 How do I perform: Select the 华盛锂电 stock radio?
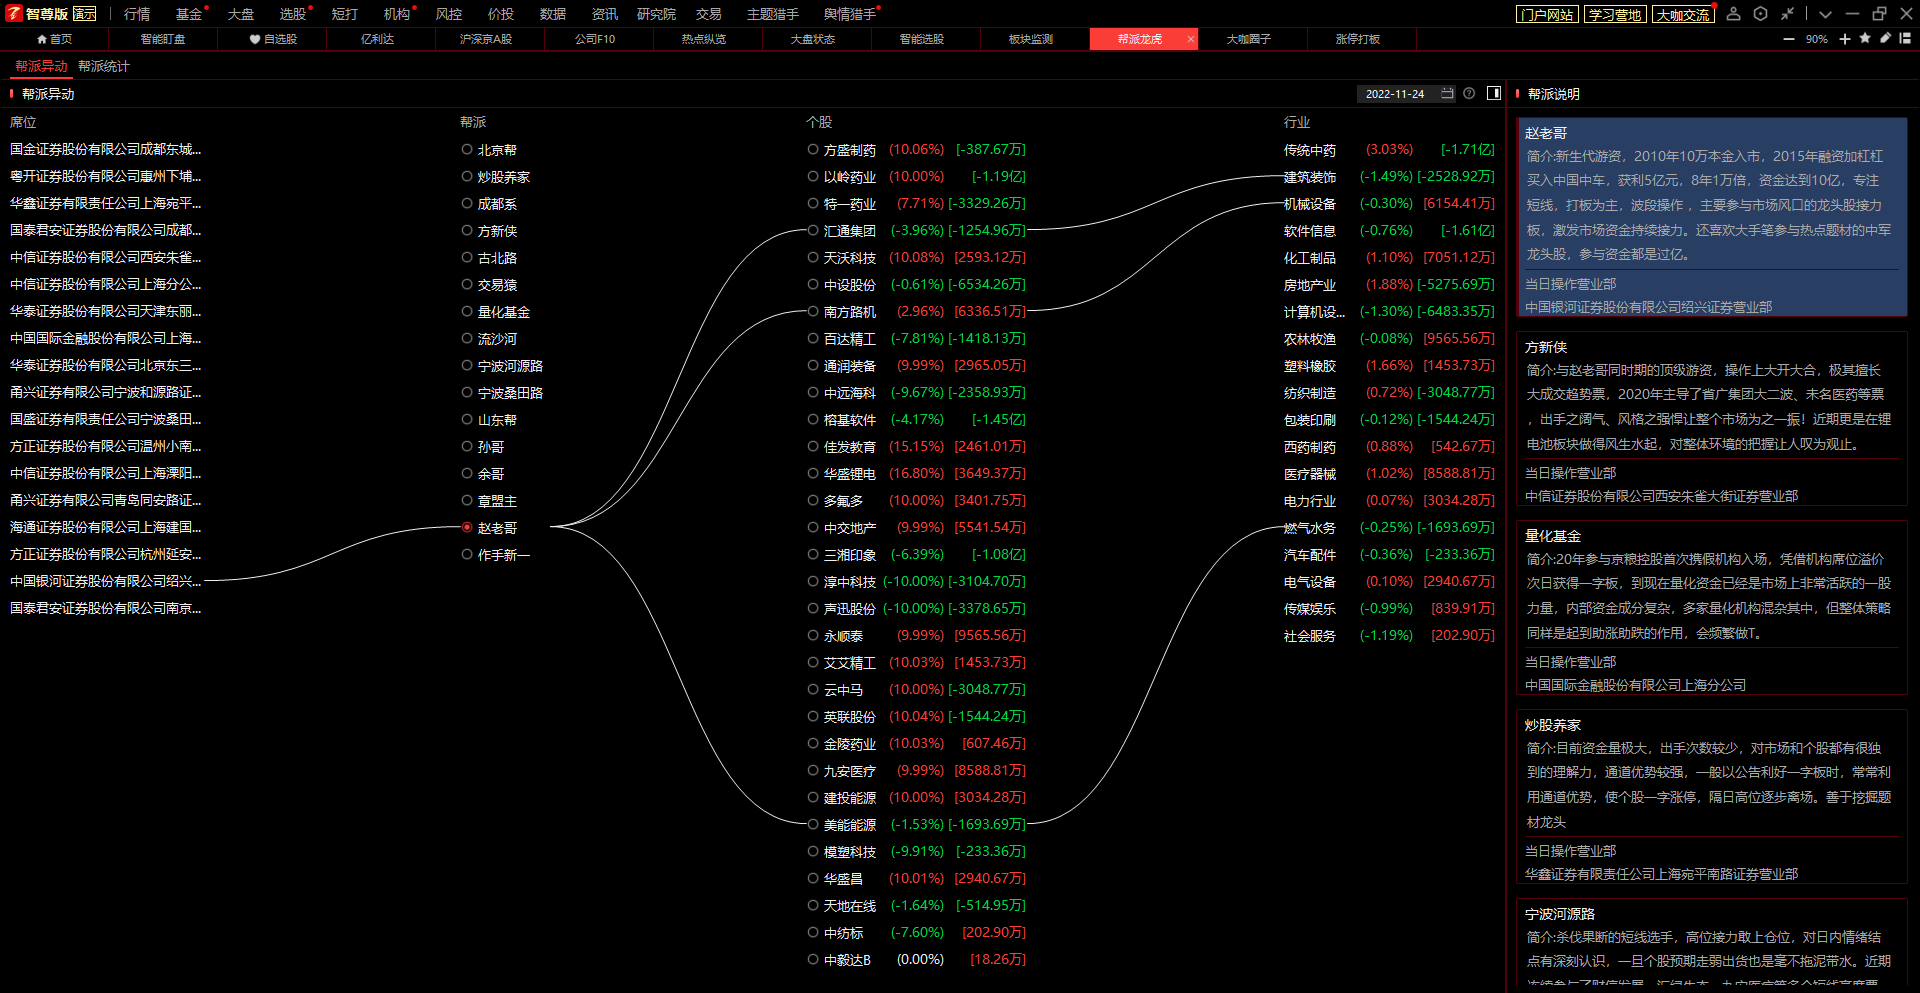[x=813, y=473]
